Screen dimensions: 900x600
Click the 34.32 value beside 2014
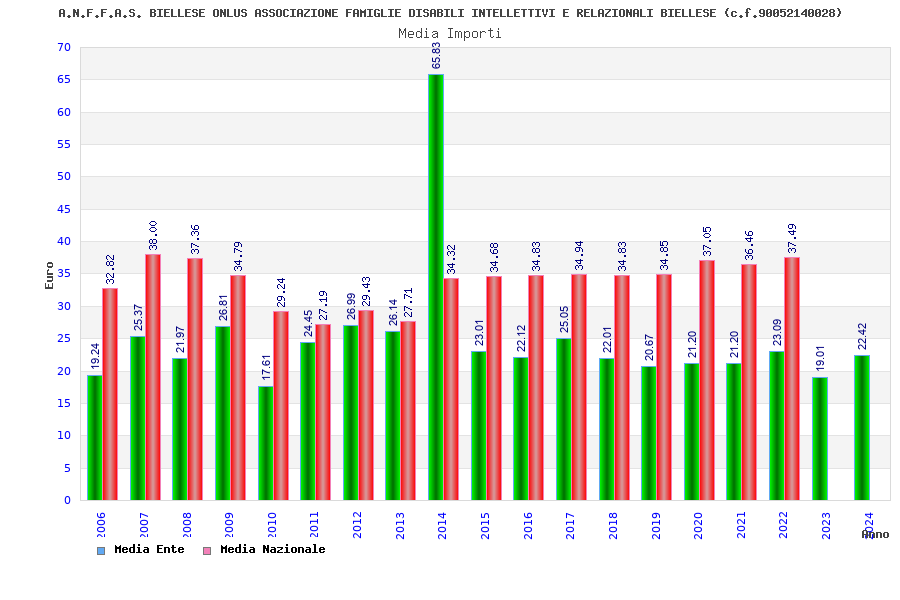pos(451,260)
